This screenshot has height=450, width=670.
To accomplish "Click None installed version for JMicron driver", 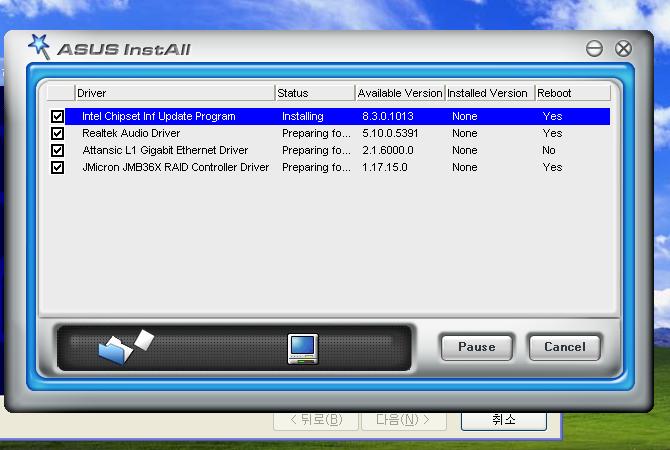I will (464, 168).
